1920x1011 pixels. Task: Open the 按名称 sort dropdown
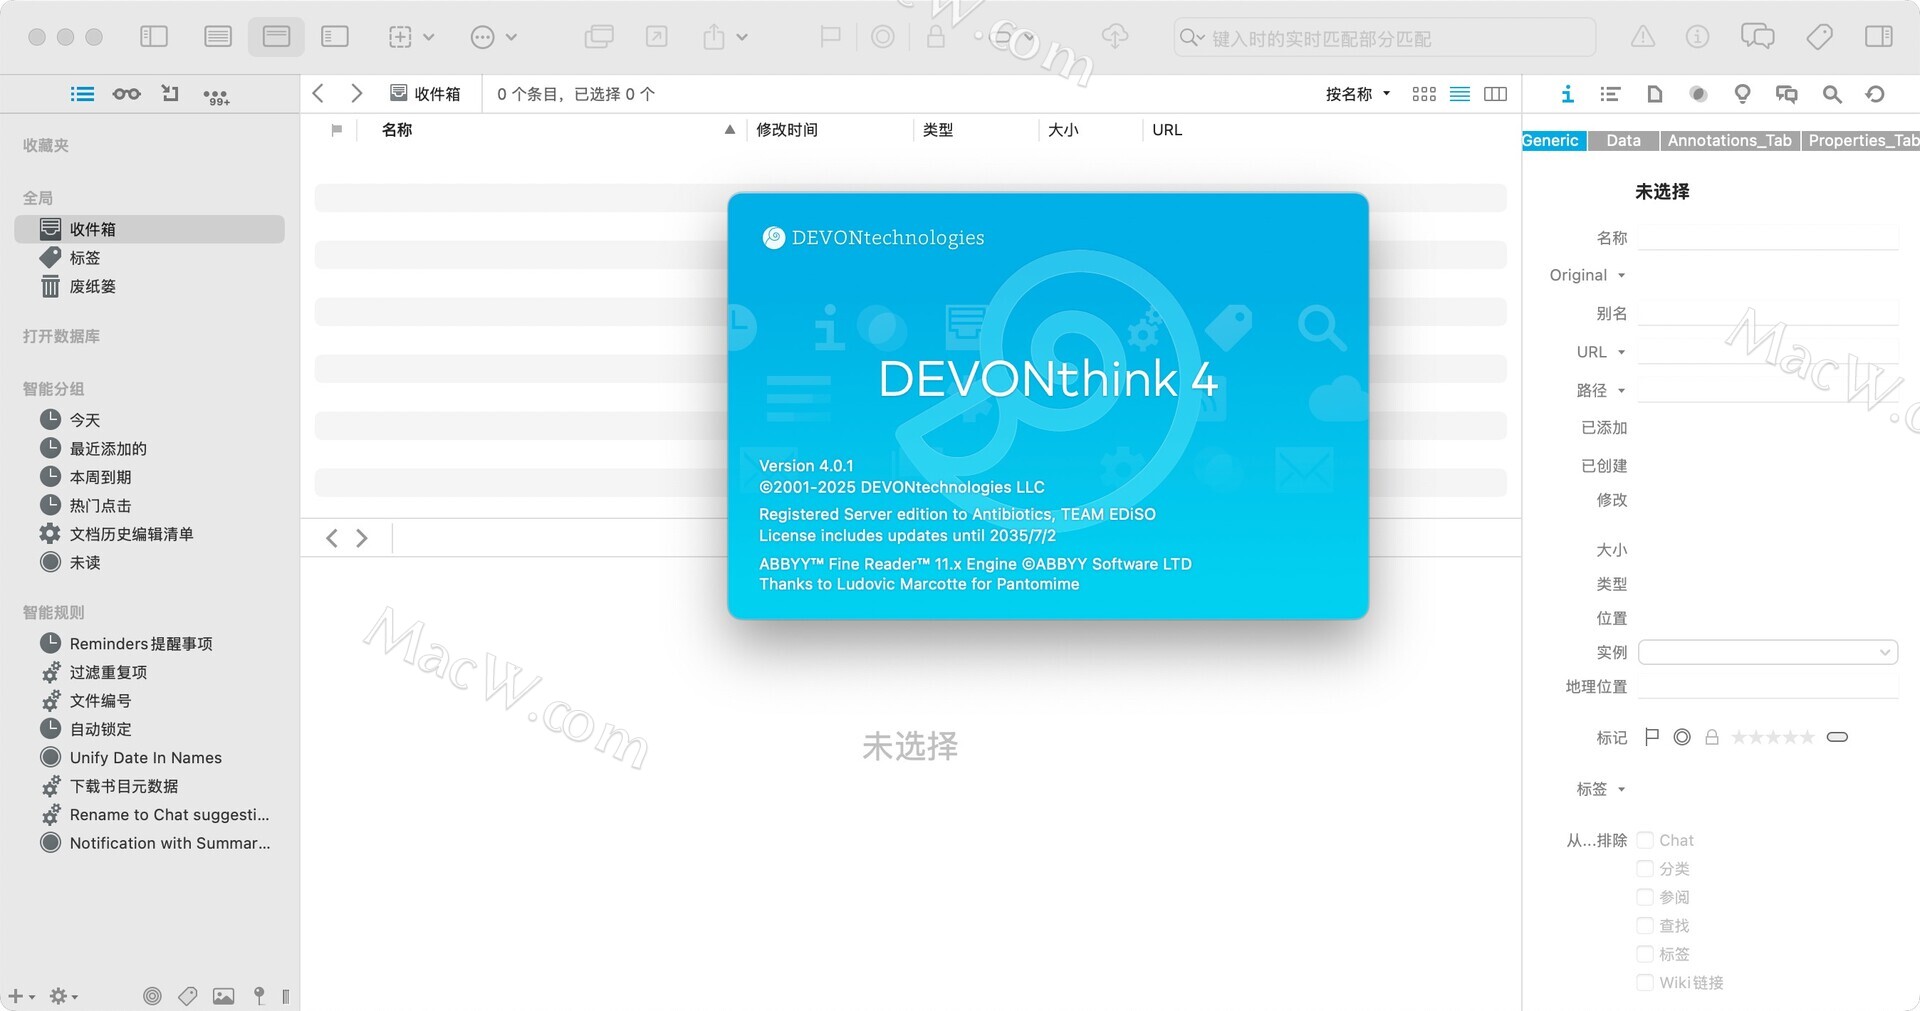point(1357,94)
